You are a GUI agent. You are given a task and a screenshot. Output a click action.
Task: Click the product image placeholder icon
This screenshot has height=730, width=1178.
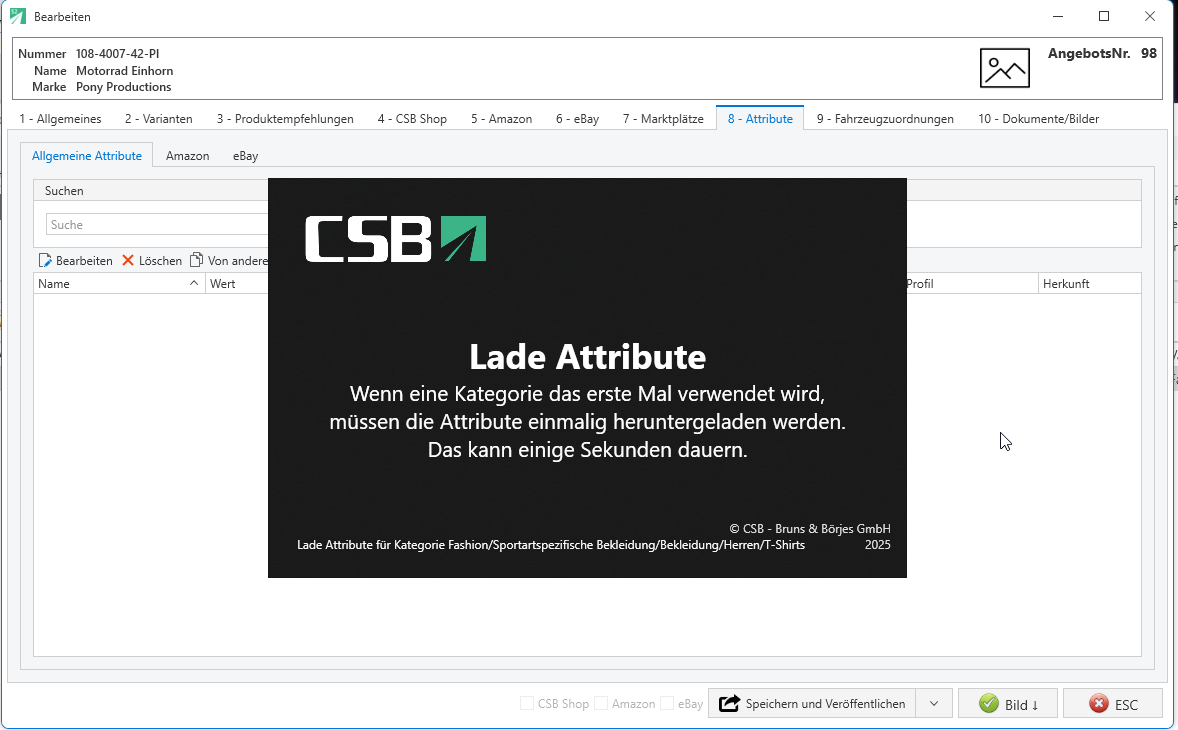(x=1004, y=68)
